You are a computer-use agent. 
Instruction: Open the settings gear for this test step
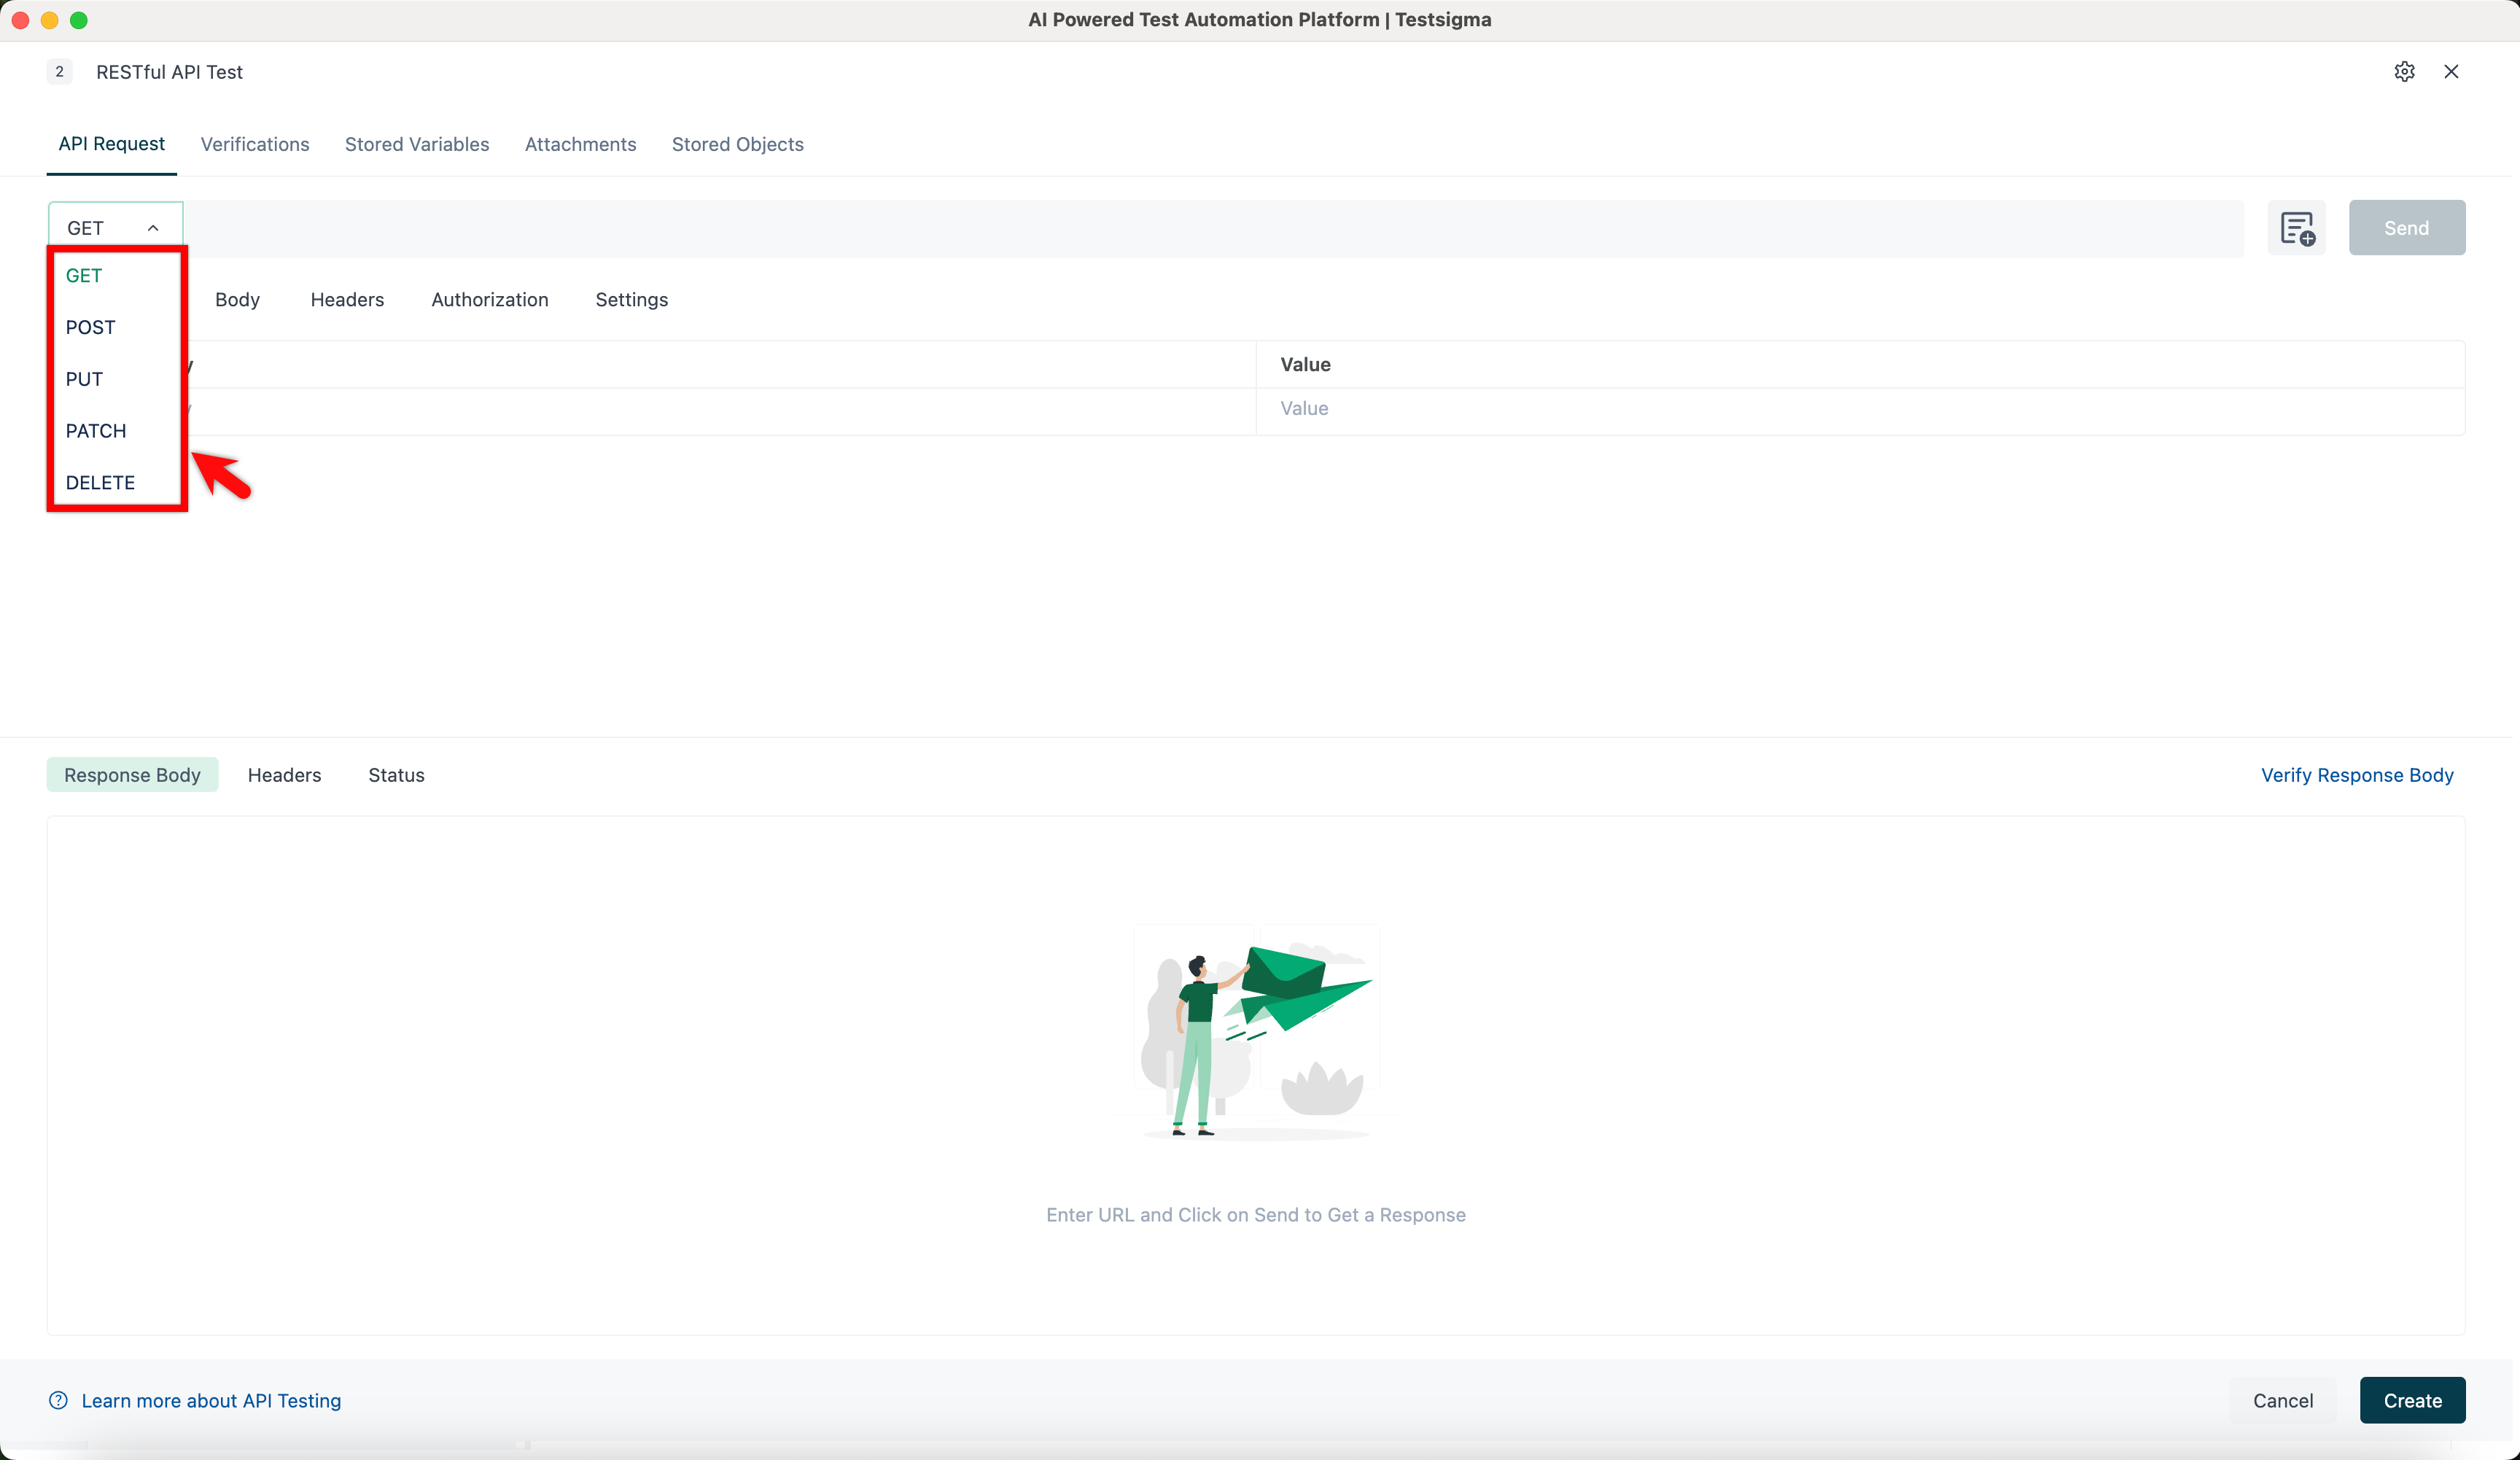pyautogui.click(x=2404, y=71)
